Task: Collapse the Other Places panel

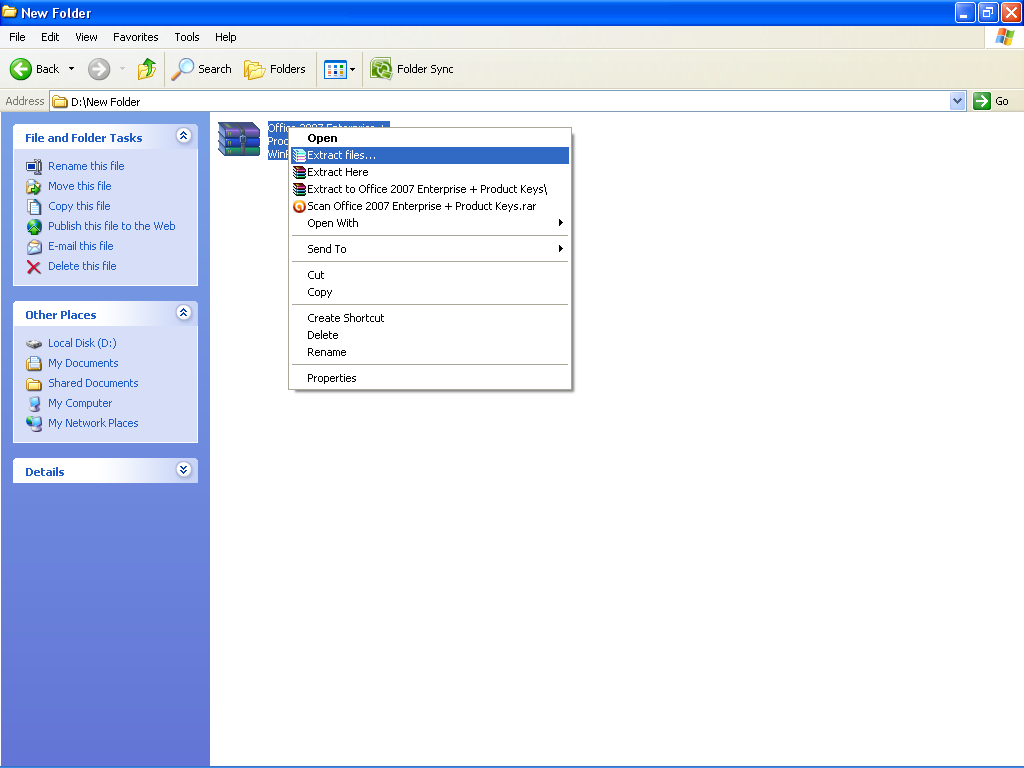Action: (x=183, y=312)
